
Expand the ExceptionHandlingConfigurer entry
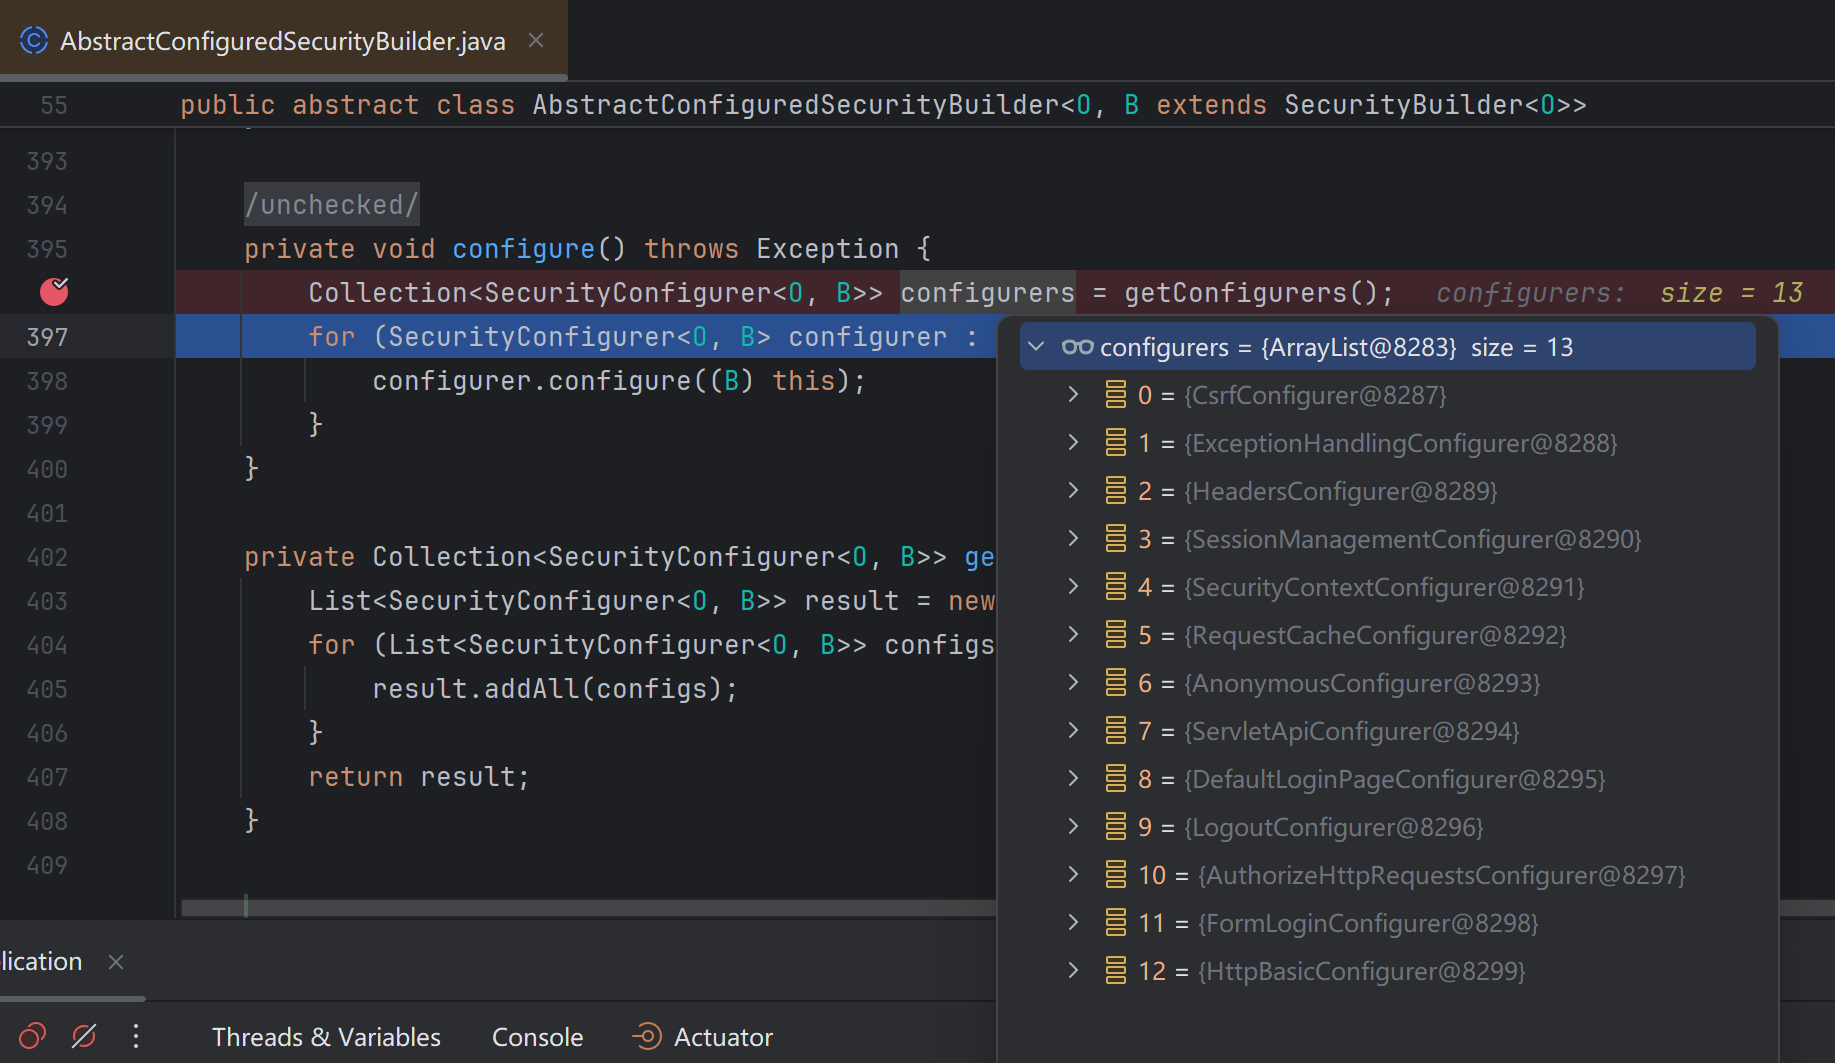click(x=1073, y=443)
